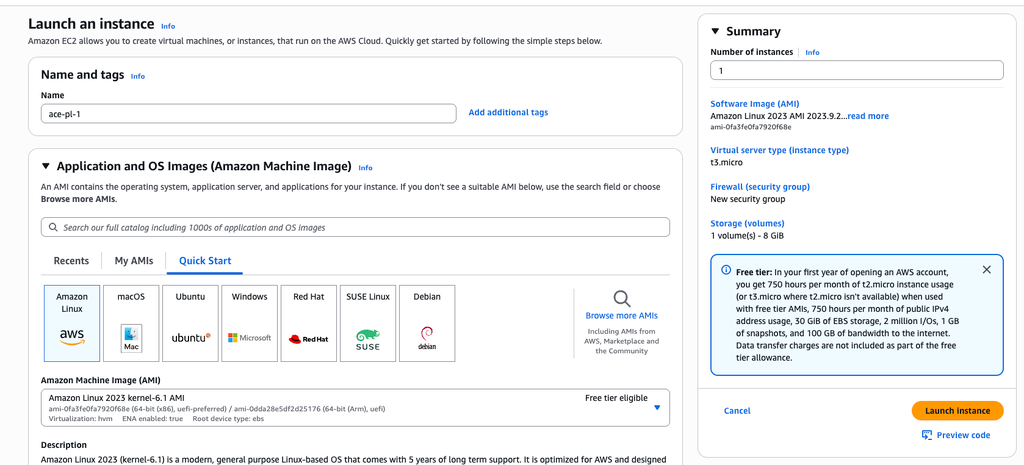Collapse the Summary panel

click(x=714, y=31)
